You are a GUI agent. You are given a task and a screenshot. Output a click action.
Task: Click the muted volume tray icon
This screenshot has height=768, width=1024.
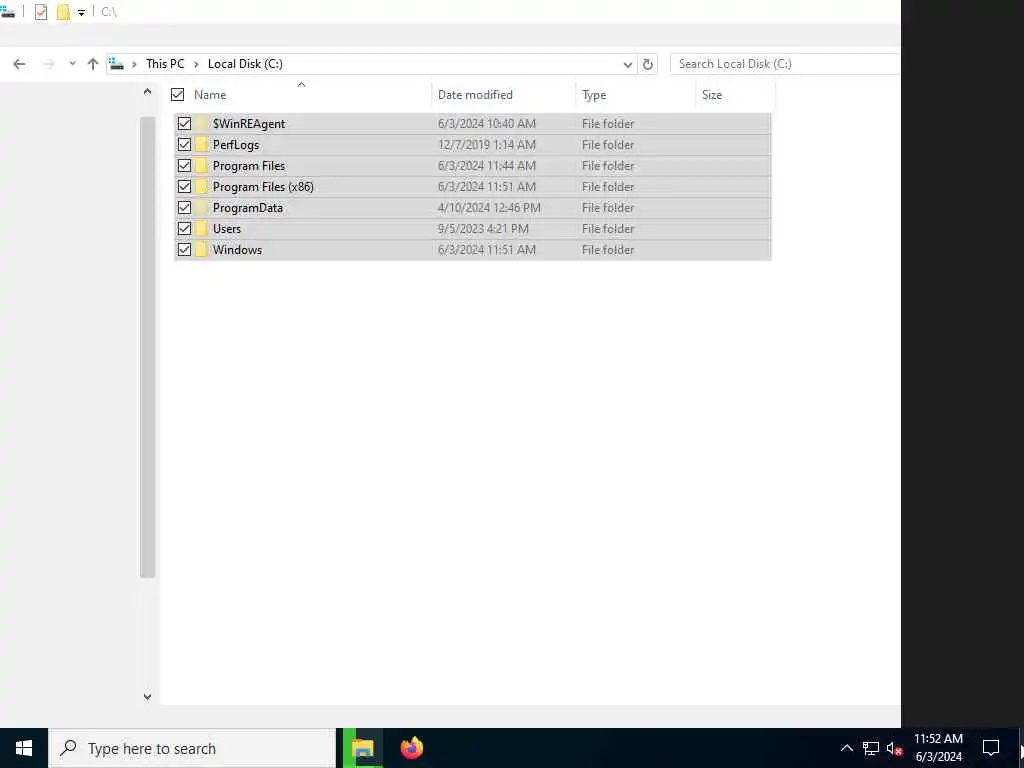[894, 748]
